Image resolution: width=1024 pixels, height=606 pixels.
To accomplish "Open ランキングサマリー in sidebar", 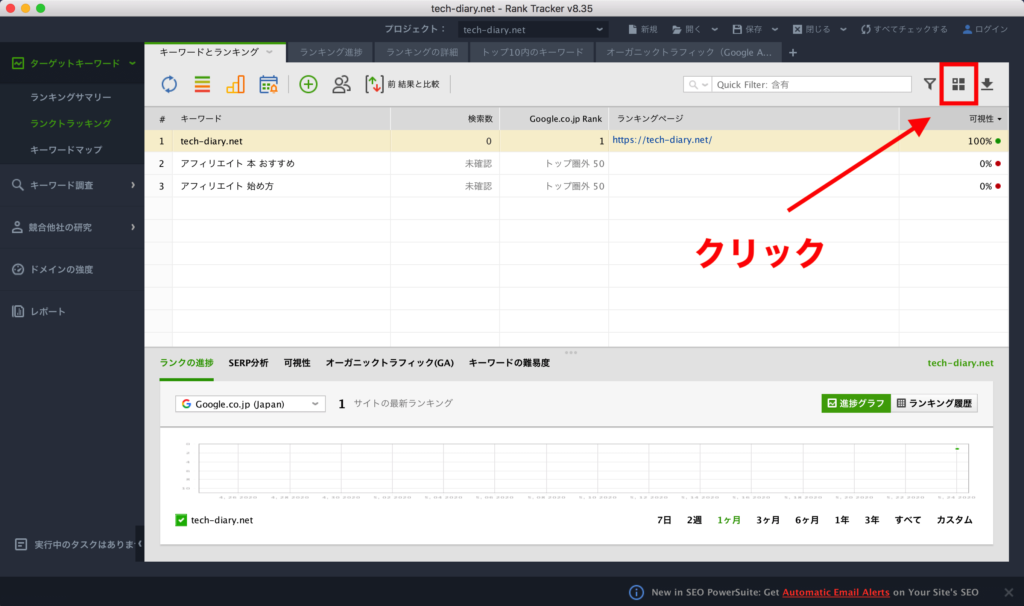I will tap(71, 97).
